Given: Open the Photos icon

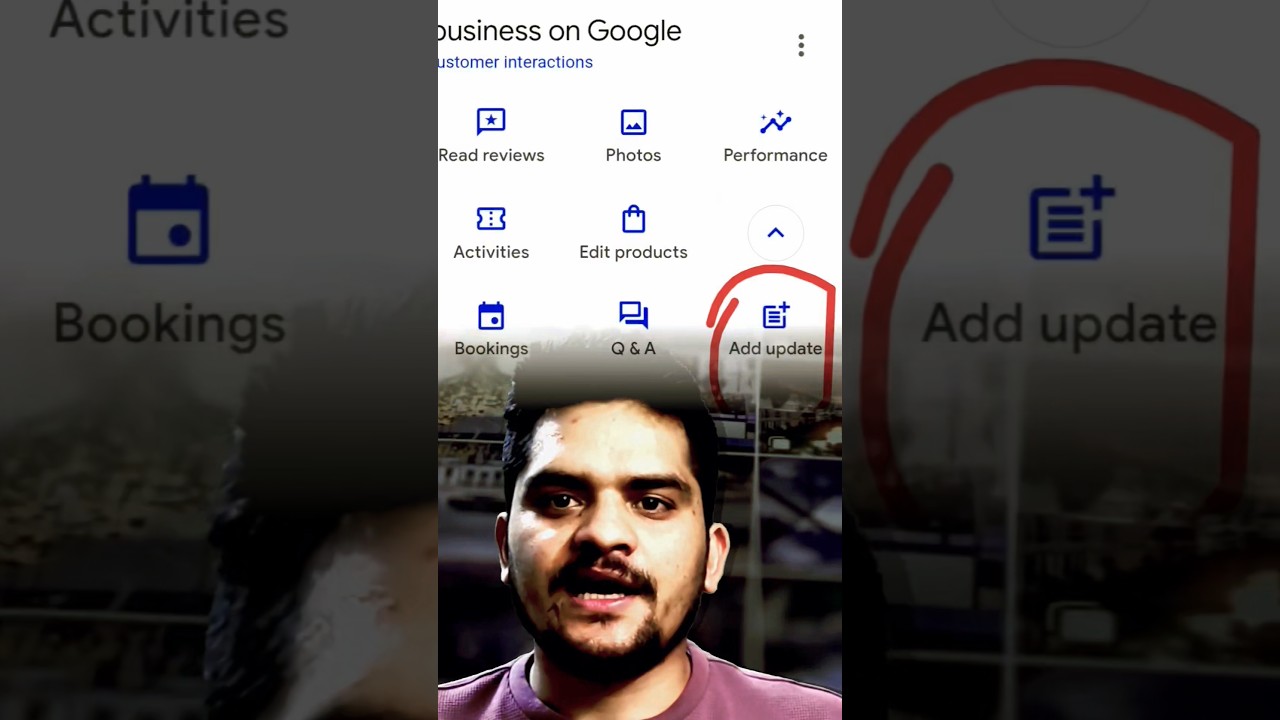Looking at the screenshot, I should 633,122.
